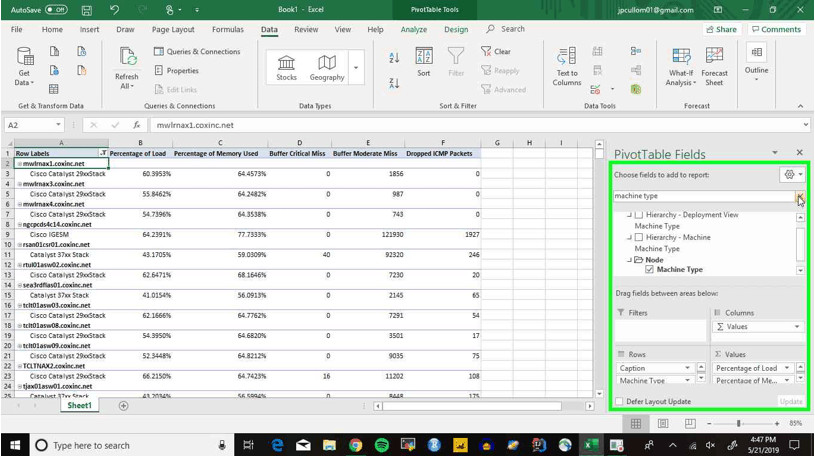This screenshot has height=457, width=815.
Task: Open the Analyze tab
Action: [414, 30]
